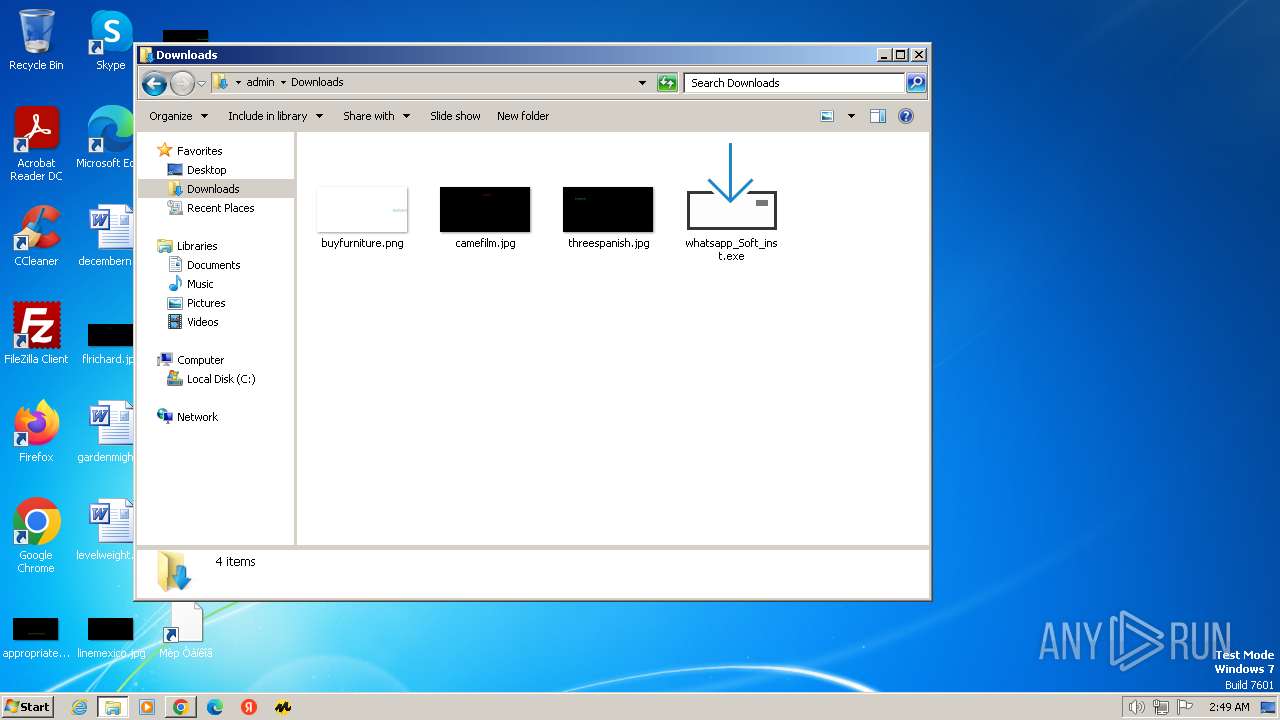Open Acrobat Reader DC shortcut
Image resolution: width=1280 pixels, height=720 pixels.
point(36,145)
